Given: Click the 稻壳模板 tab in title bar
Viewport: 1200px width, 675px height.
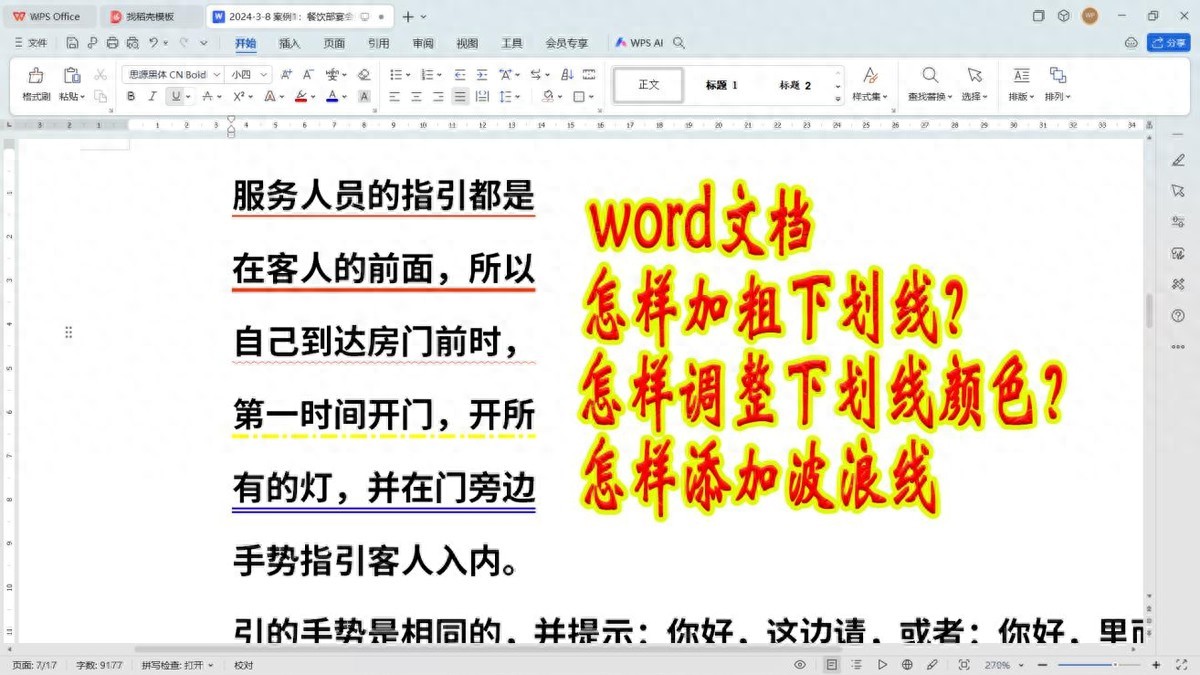Looking at the screenshot, I should (149, 17).
